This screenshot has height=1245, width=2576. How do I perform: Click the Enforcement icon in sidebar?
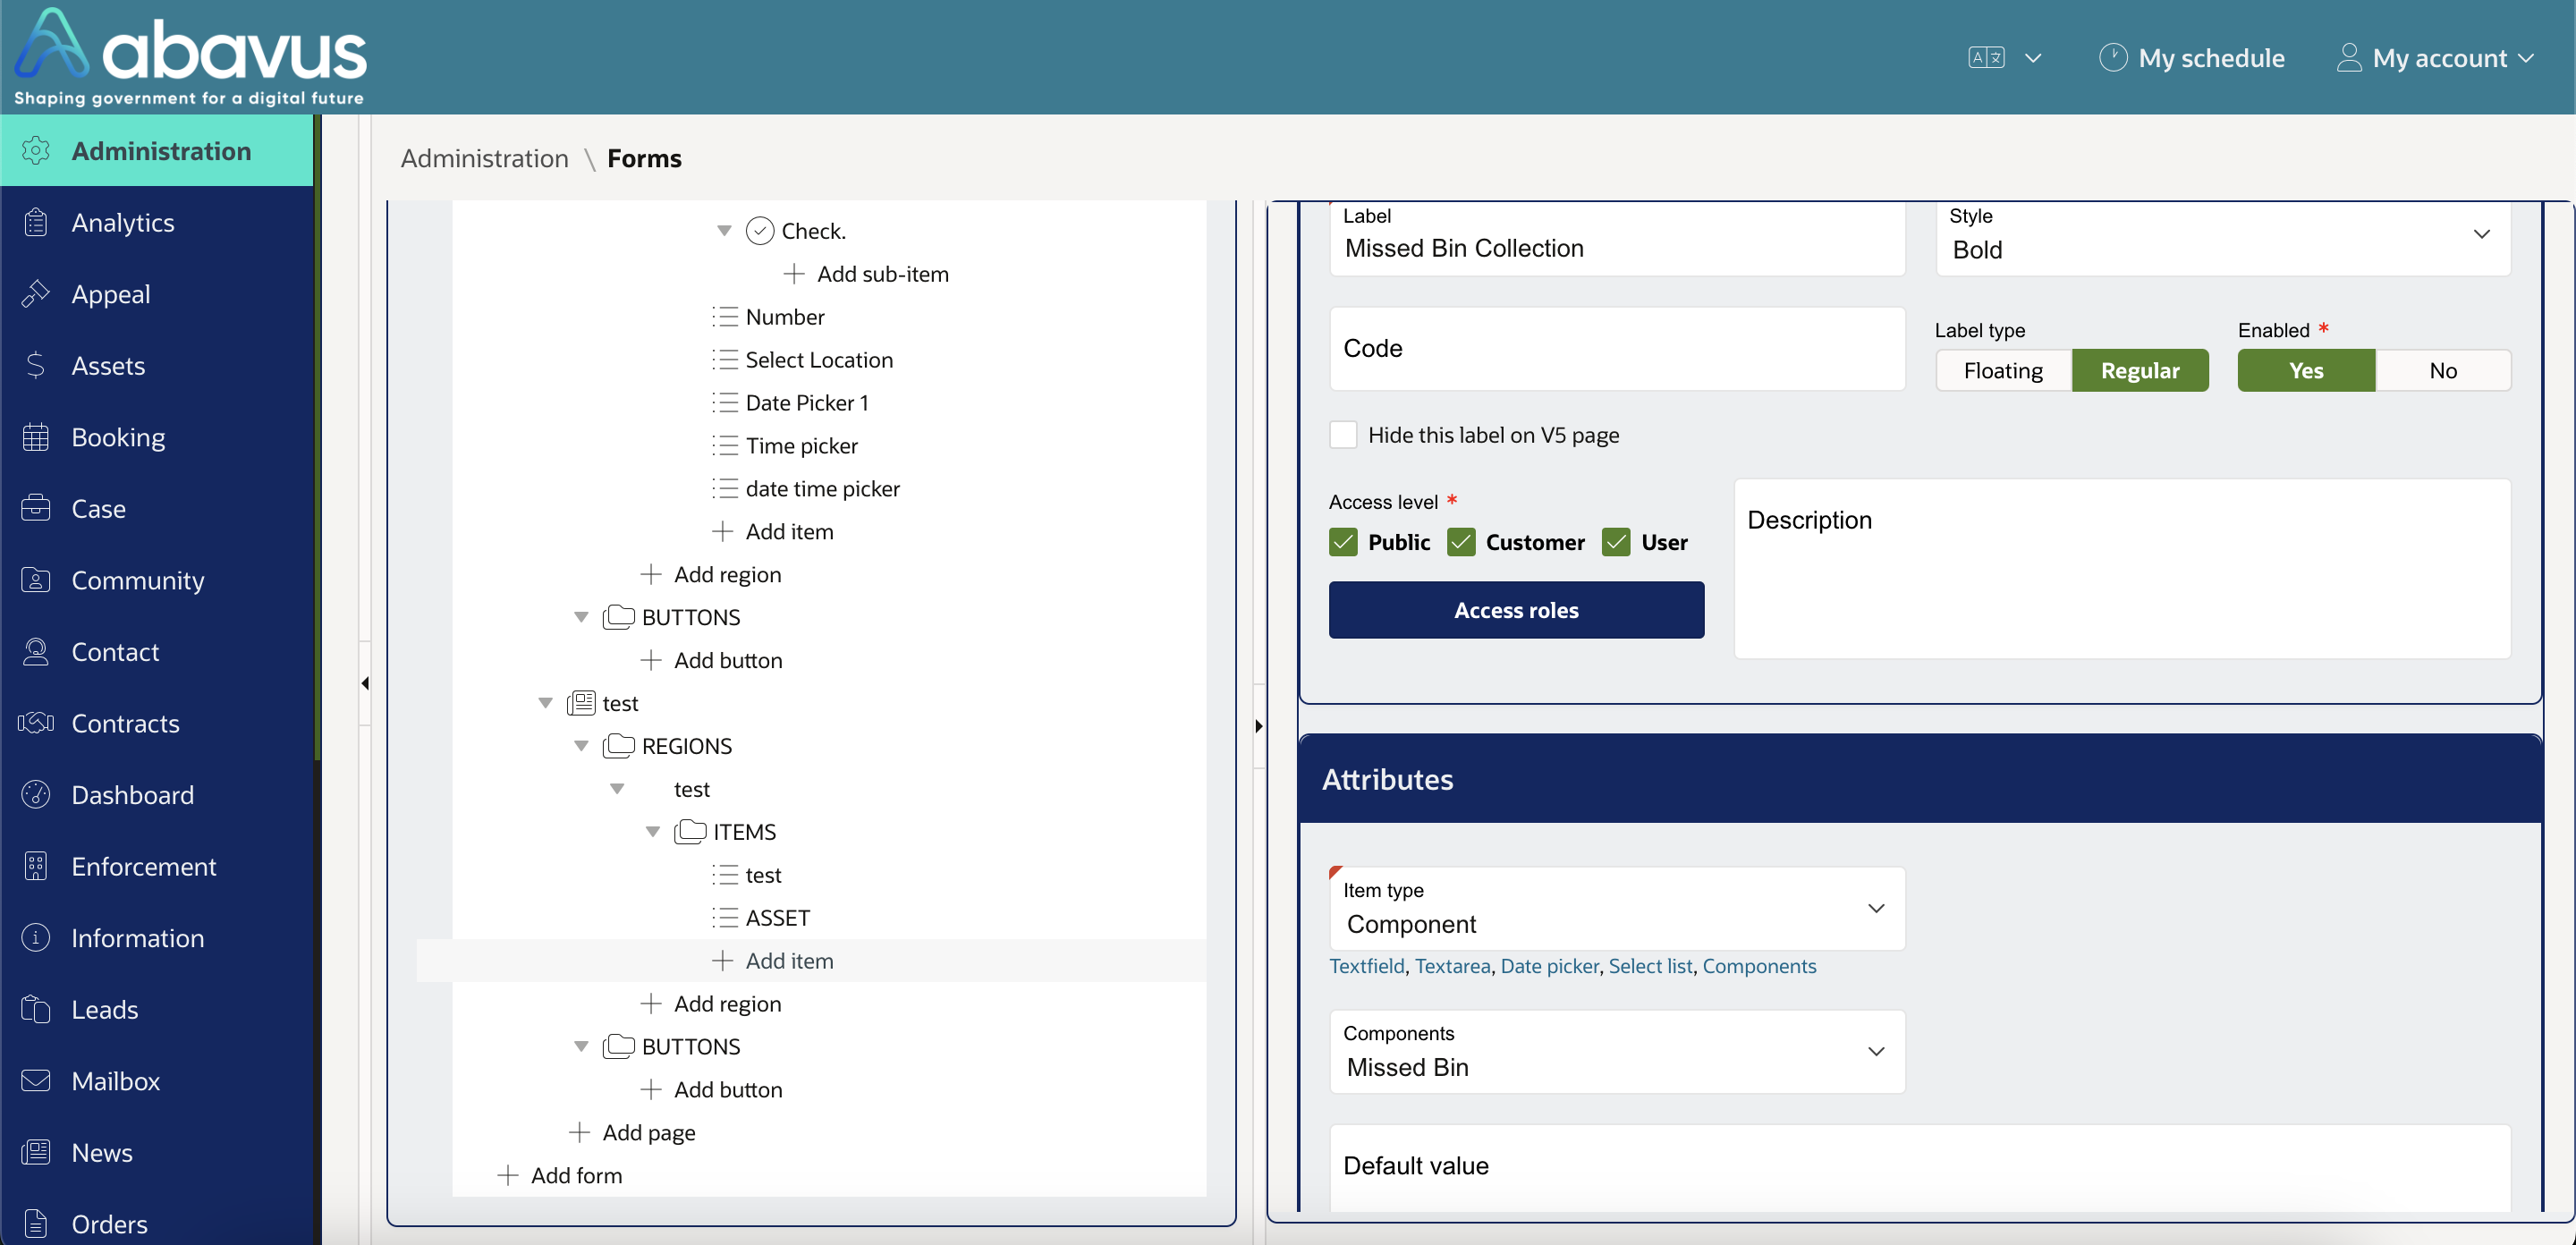(x=36, y=866)
